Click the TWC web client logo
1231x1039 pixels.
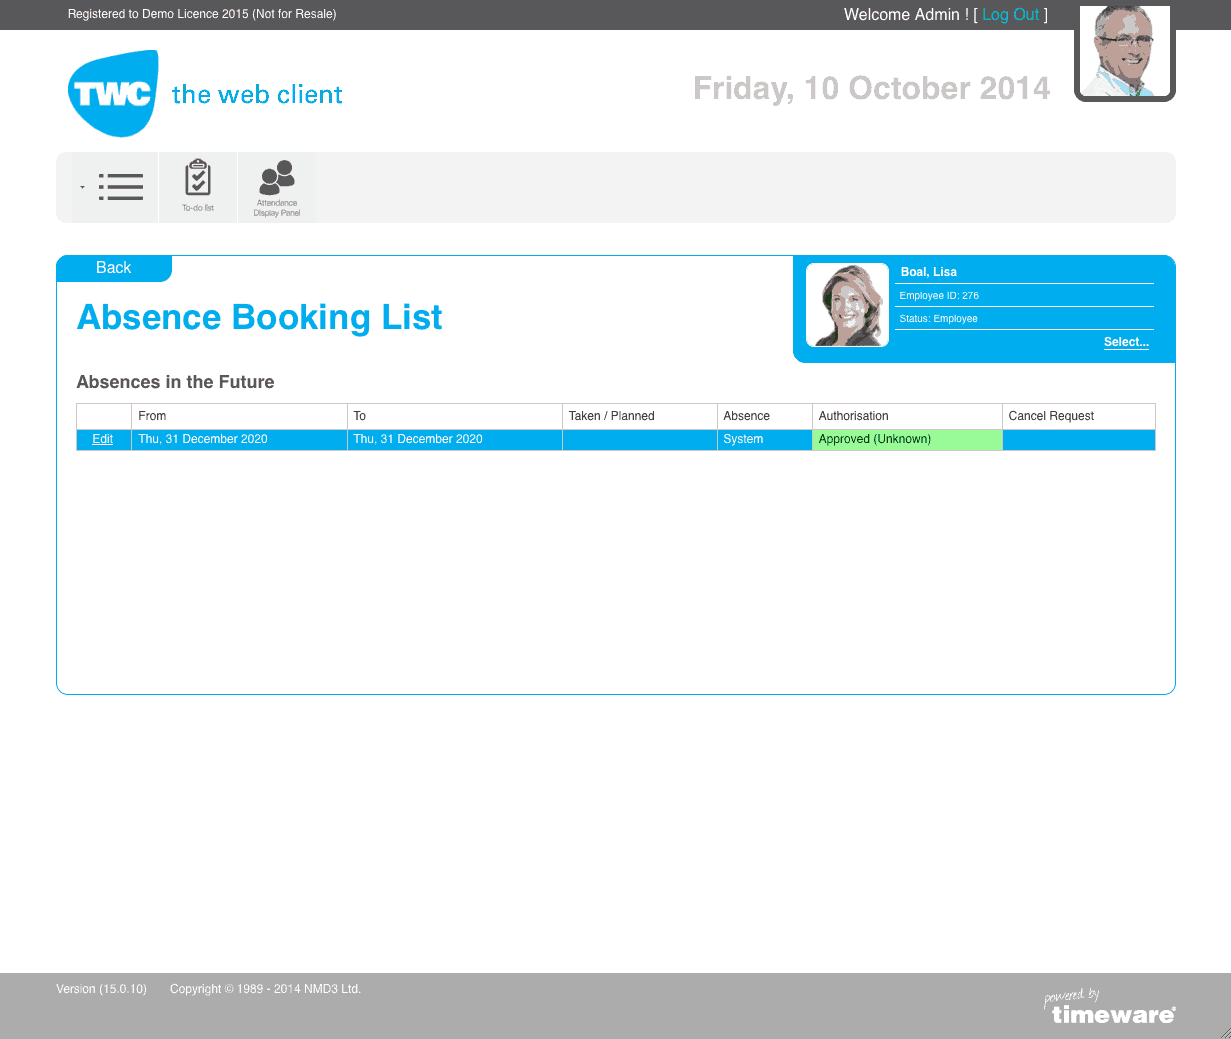[205, 94]
